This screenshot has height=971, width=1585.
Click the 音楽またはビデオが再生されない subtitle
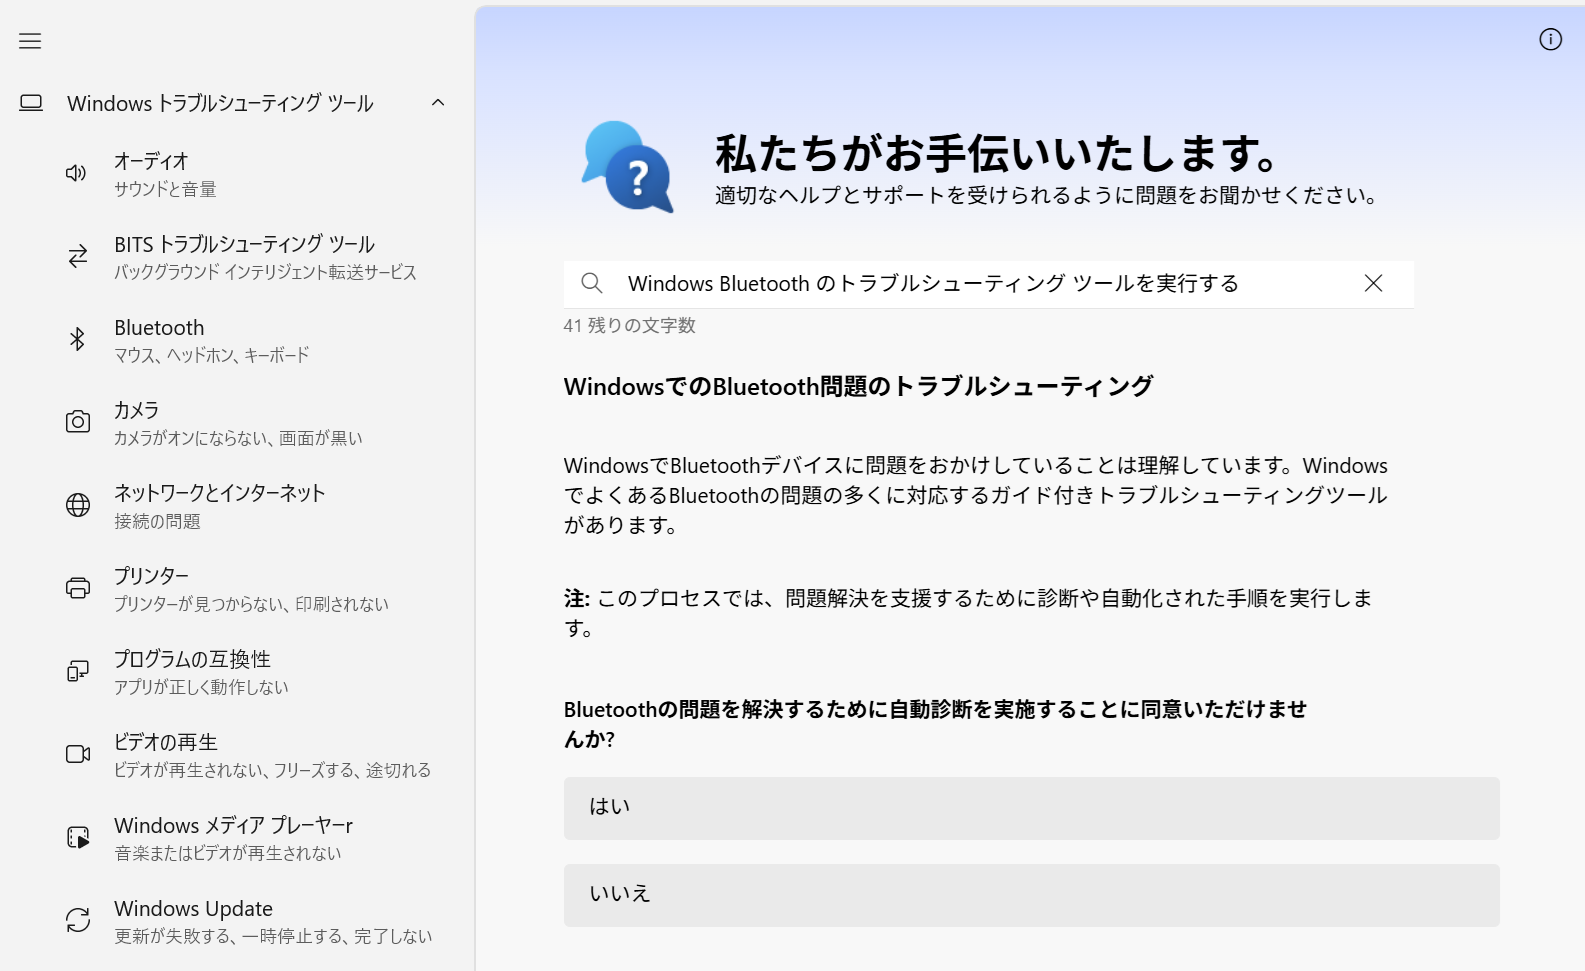[x=228, y=853]
